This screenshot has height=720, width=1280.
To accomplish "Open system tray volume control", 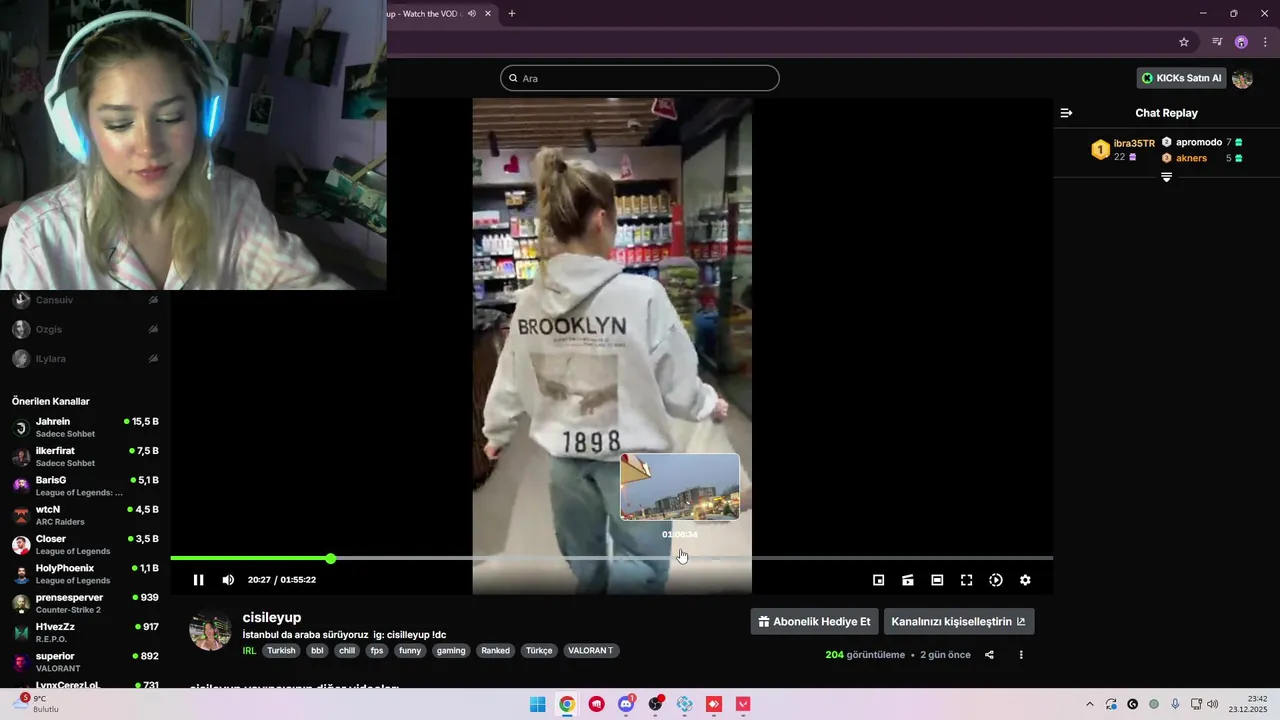I will pyautogui.click(x=1213, y=704).
